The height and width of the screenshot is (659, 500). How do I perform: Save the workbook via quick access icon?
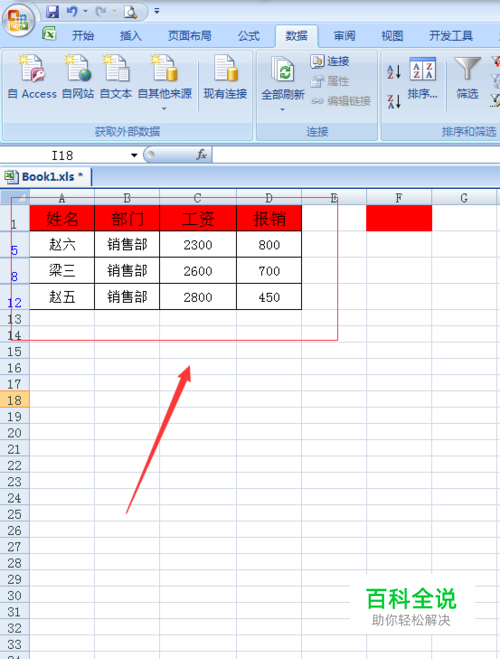click(x=53, y=12)
